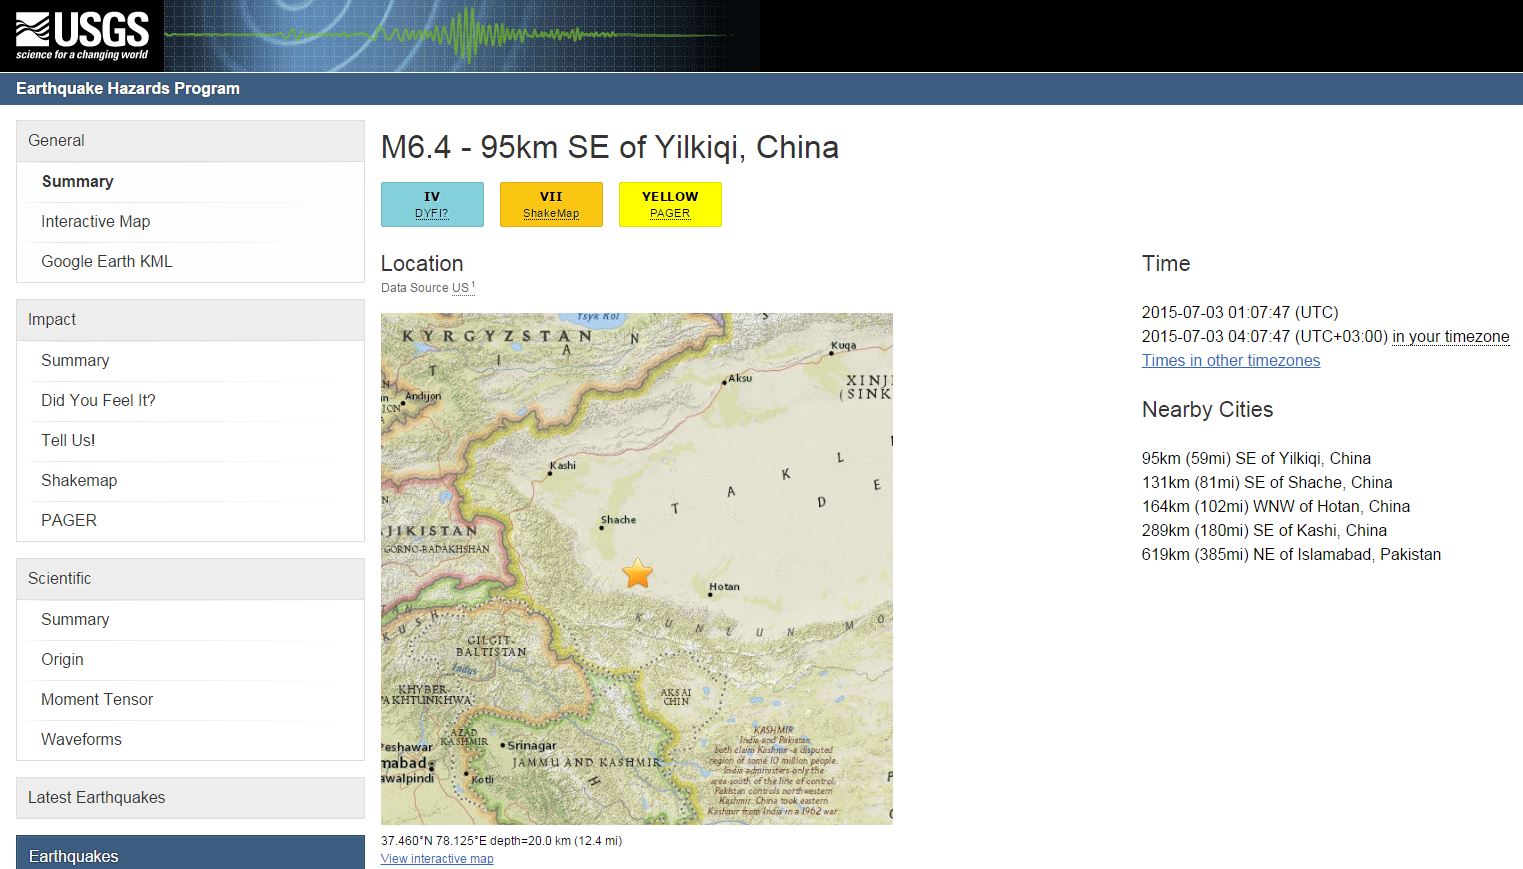Viewport: 1523px width, 869px height.
Task: Click the USGS logo
Action: 82,36
